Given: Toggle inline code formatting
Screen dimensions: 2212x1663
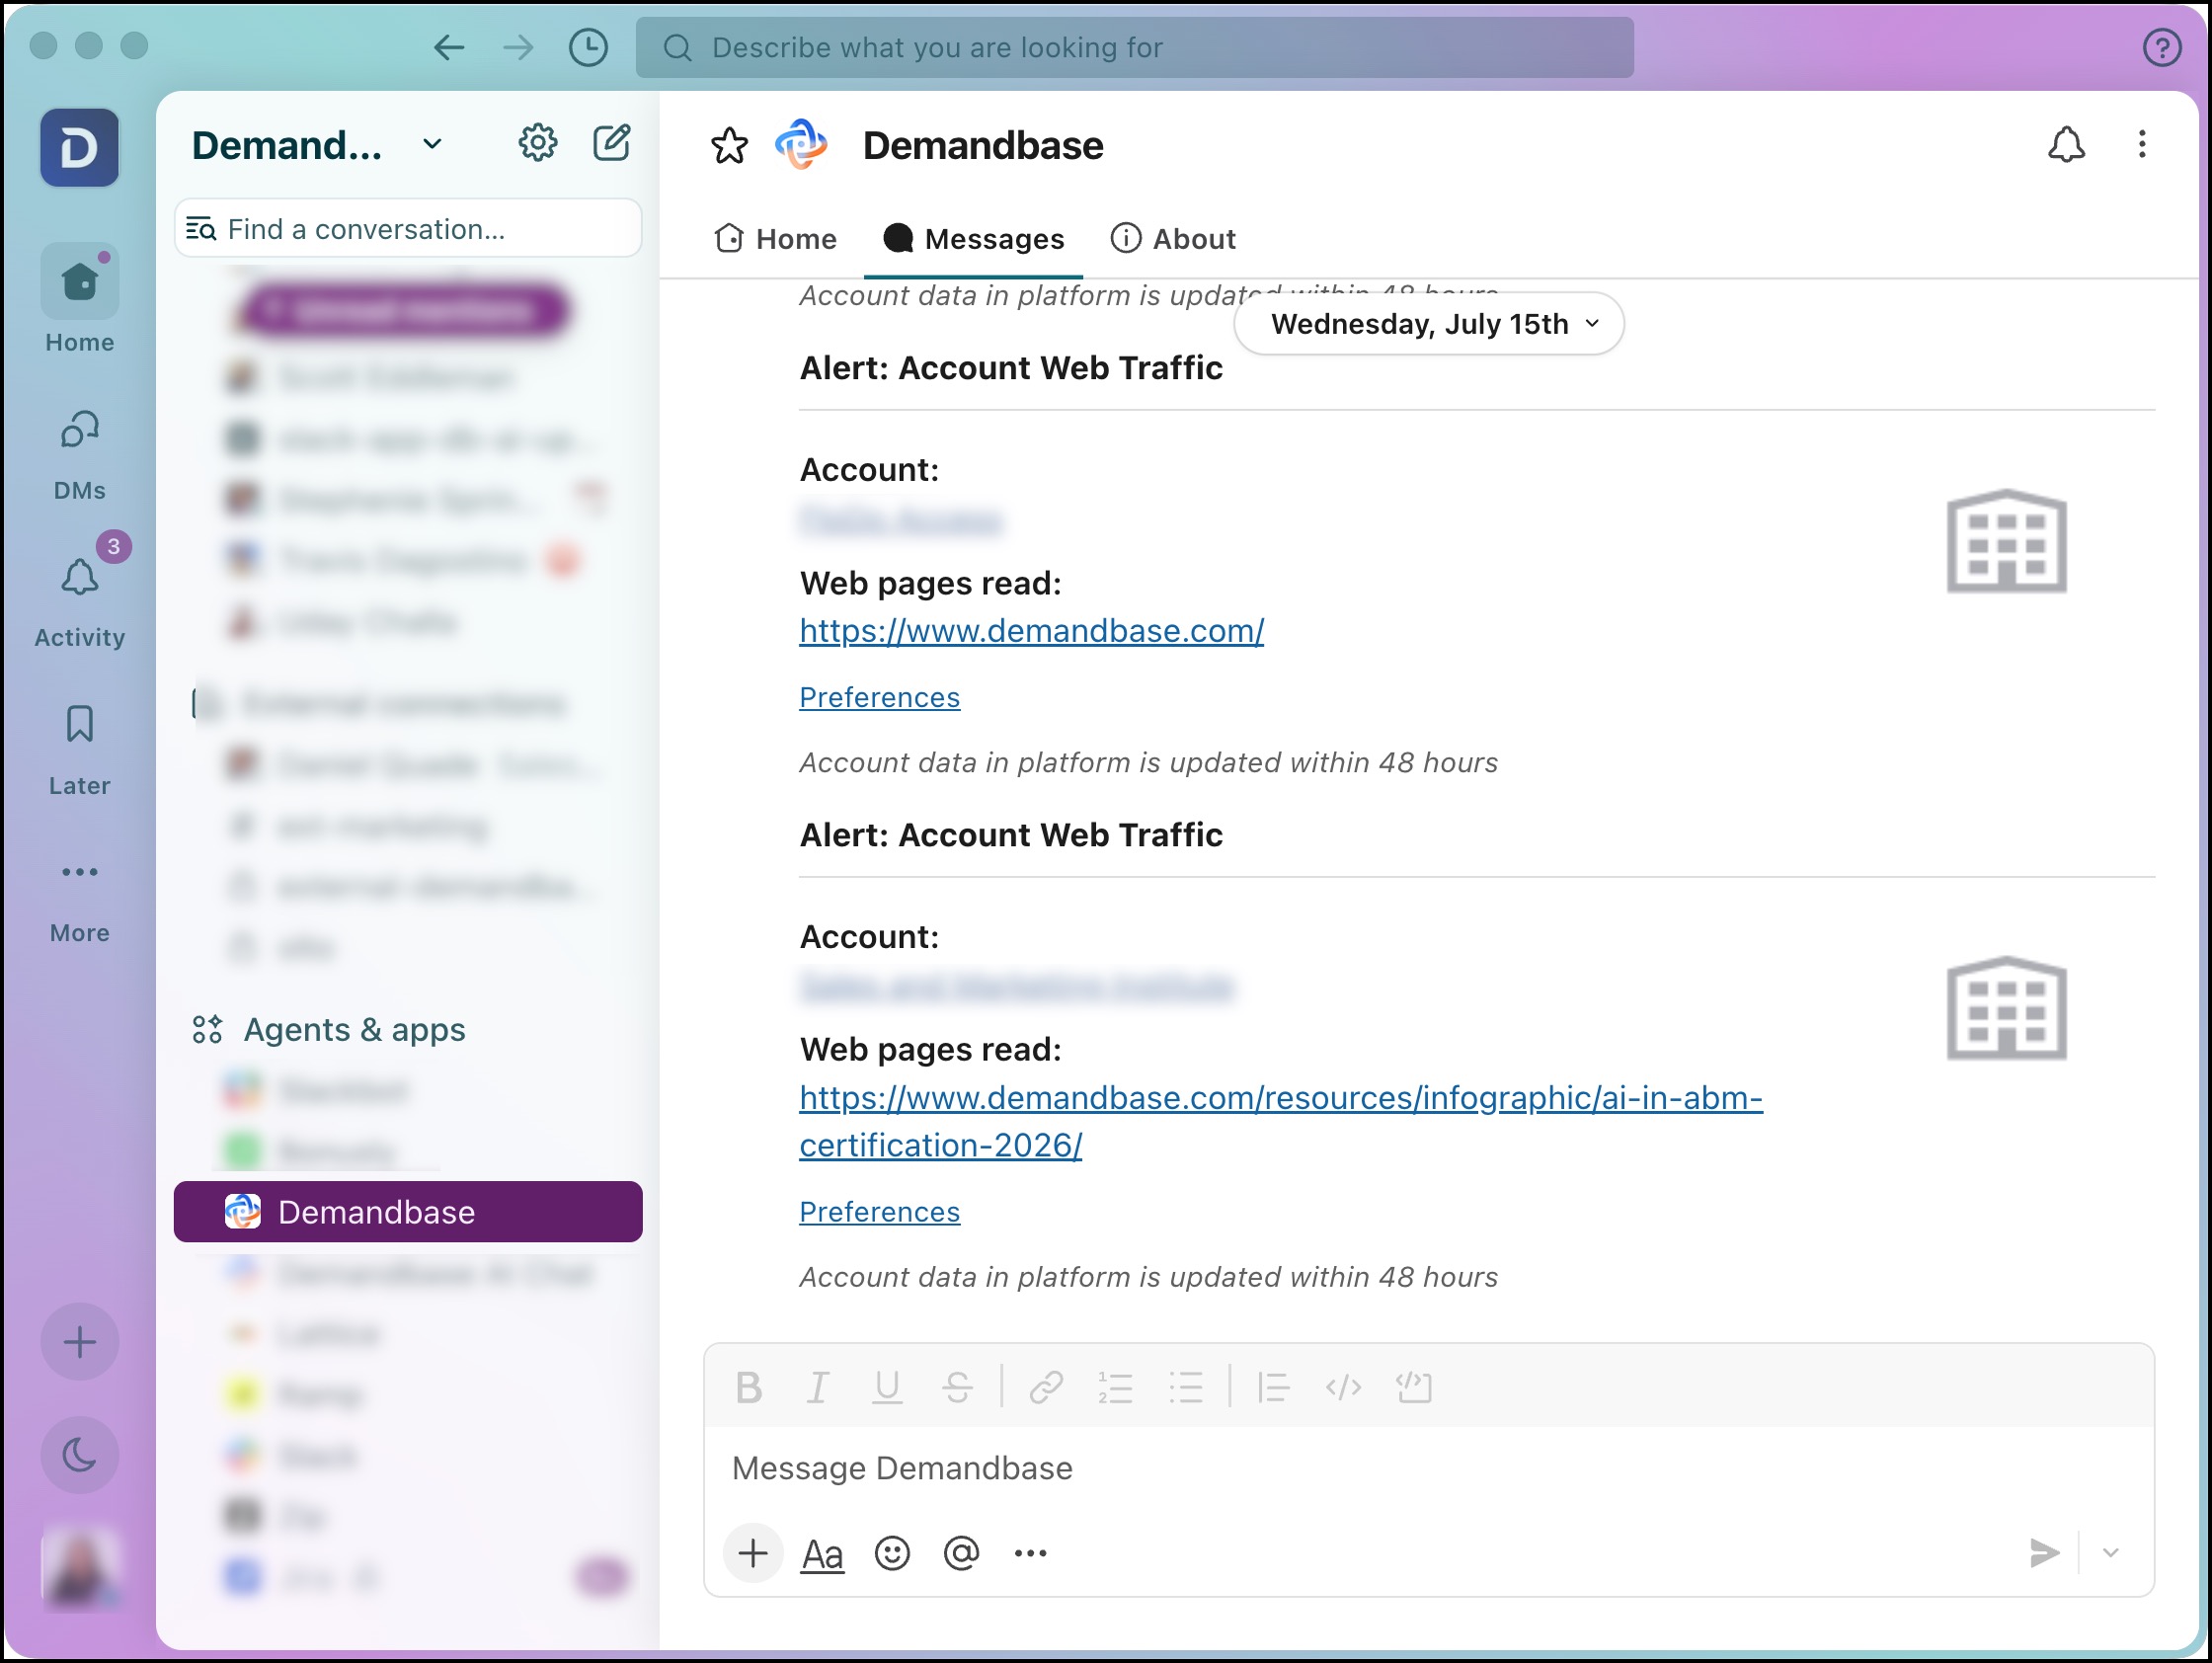Looking at the screenshot, I should 1343,1388.
